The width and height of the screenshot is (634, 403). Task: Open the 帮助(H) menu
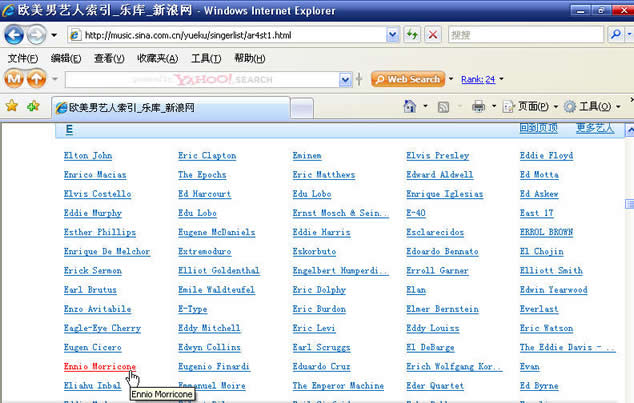coord(249,59)
